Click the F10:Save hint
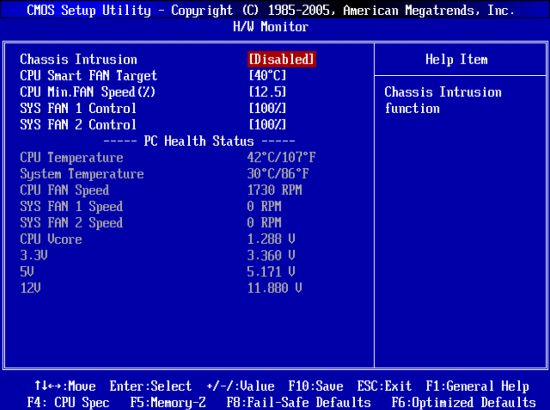Viewport: 550px width, 410px height. point(316,386)
